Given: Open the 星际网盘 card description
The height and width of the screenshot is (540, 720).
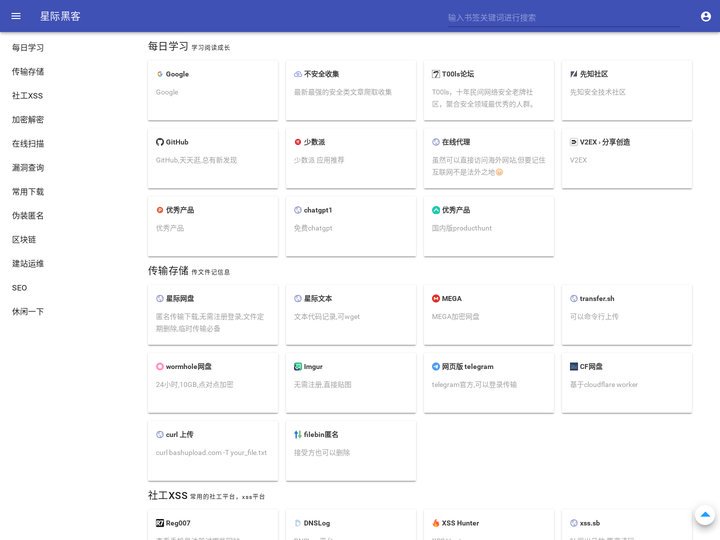Looking at the screenshot, I should click(210, 322).
